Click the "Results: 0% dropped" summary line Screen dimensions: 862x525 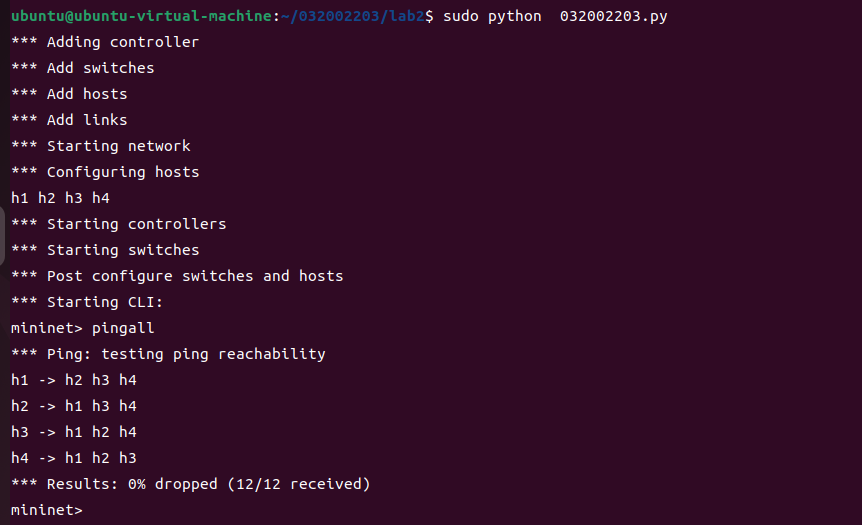pyautogui.click(x=190, y=484)
